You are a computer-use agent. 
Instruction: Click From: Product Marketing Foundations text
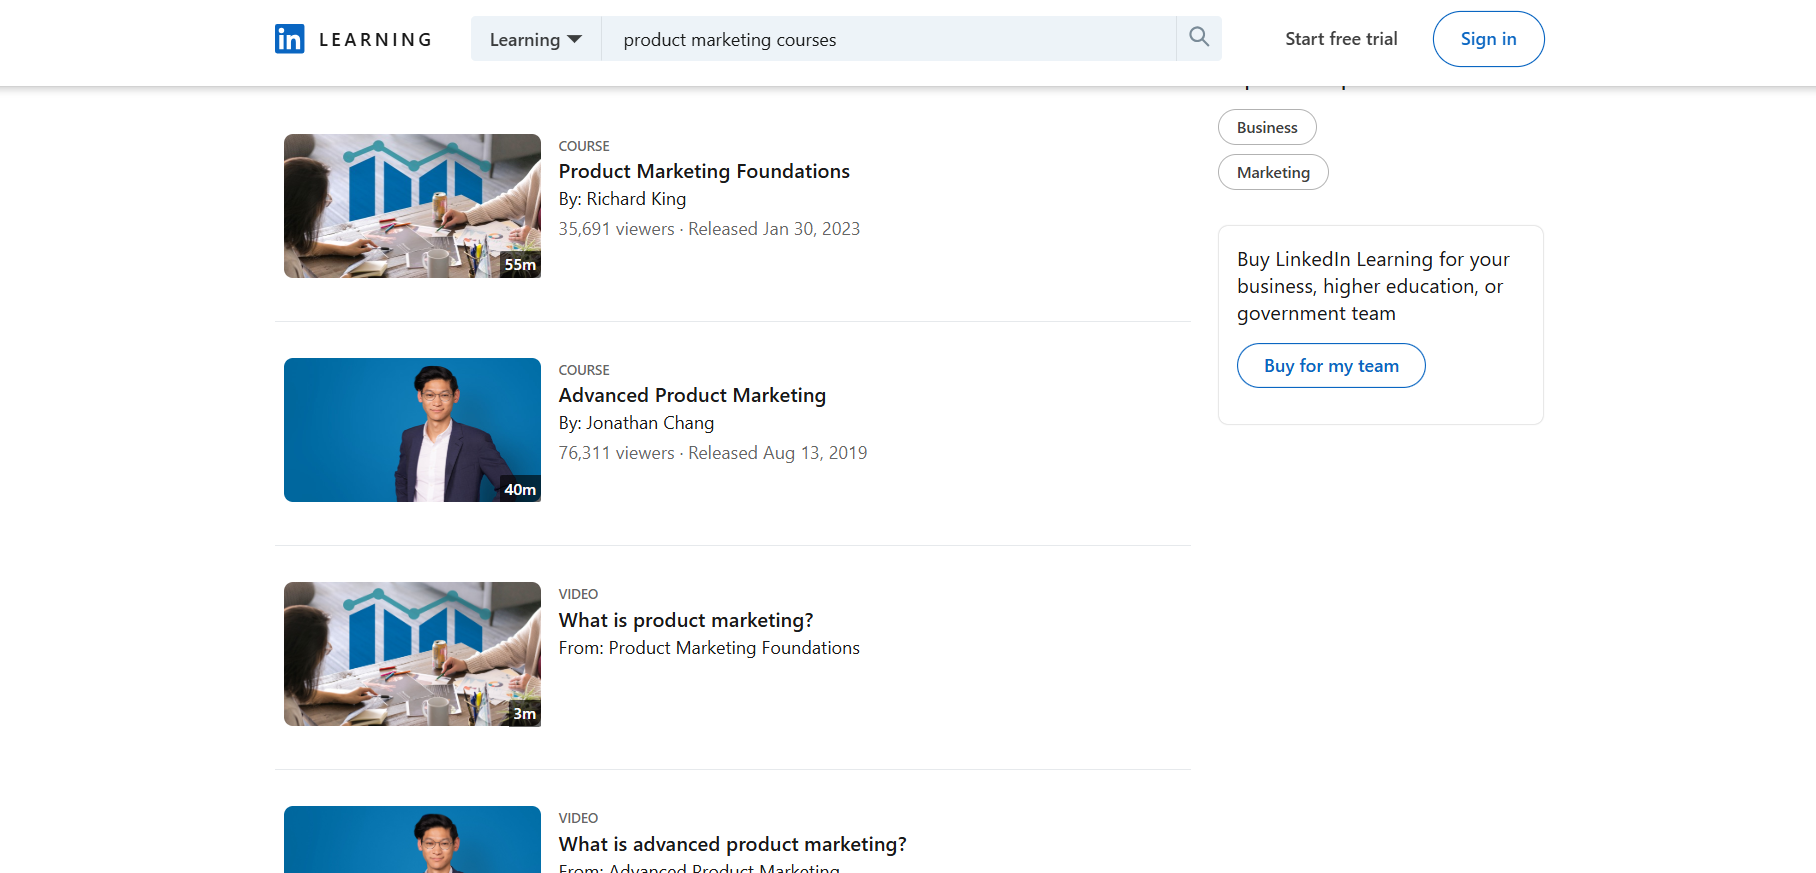coord(709,648)
